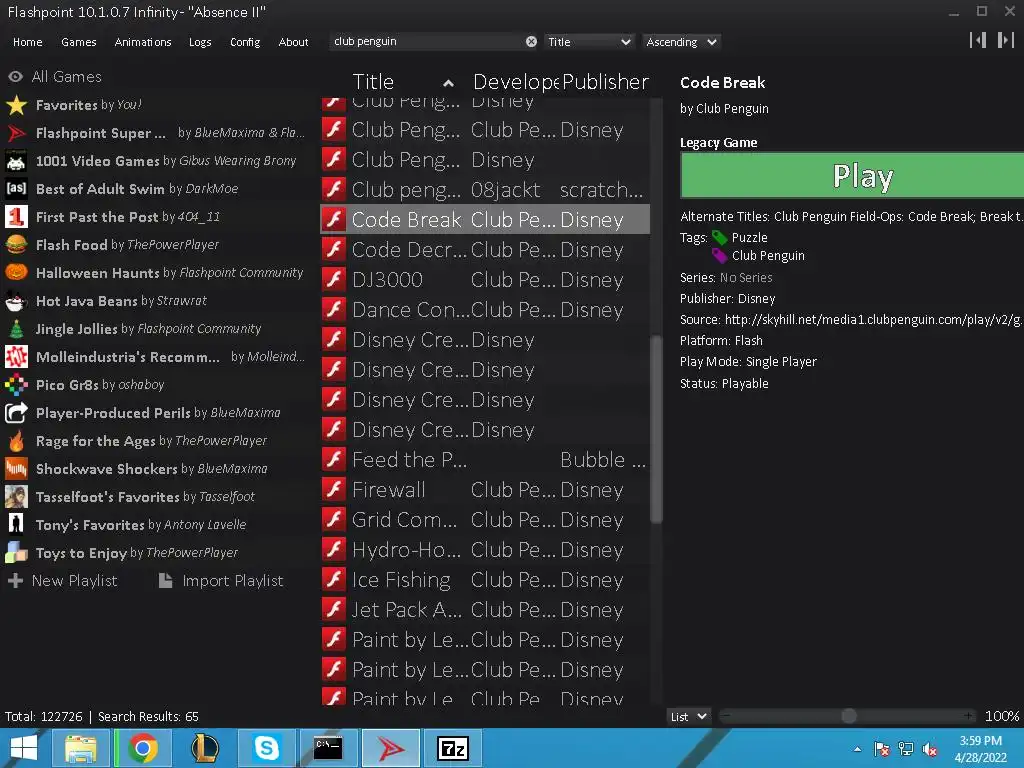Select the Dance Con... game row

pos(485,310)
